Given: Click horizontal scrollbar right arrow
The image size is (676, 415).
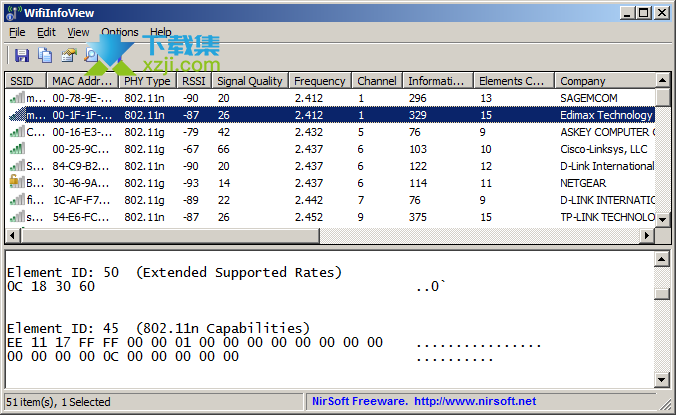Looking at the screenshot, I should (x=647, y=235).
